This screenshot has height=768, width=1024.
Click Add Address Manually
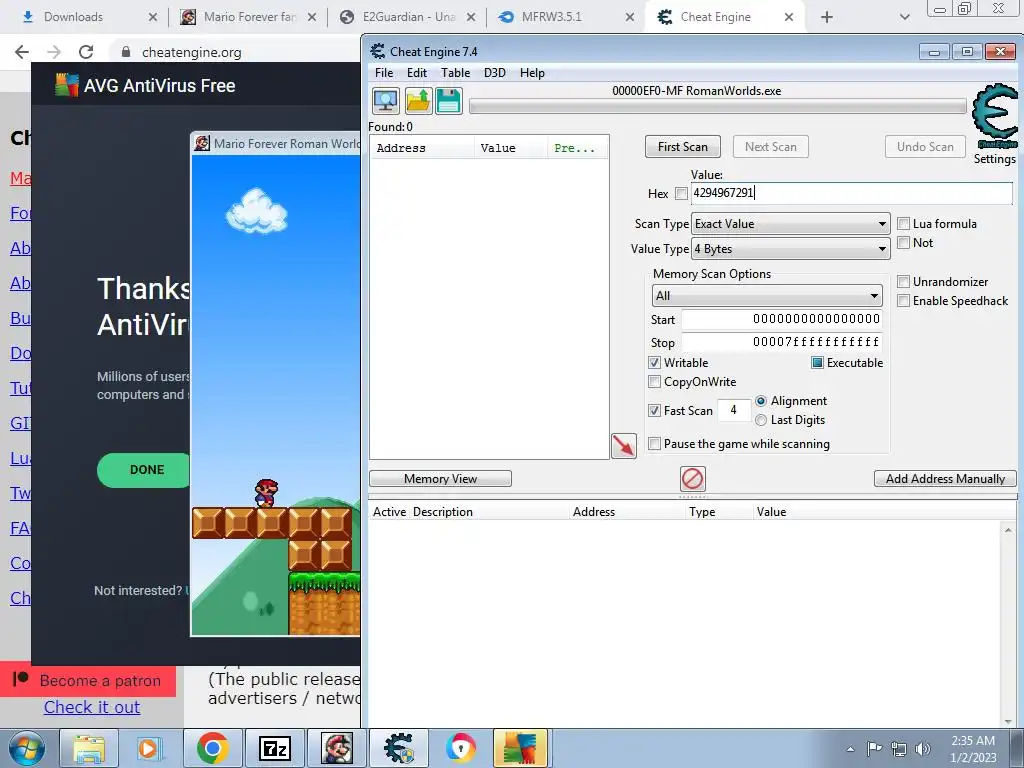click(x=945, y=479)
